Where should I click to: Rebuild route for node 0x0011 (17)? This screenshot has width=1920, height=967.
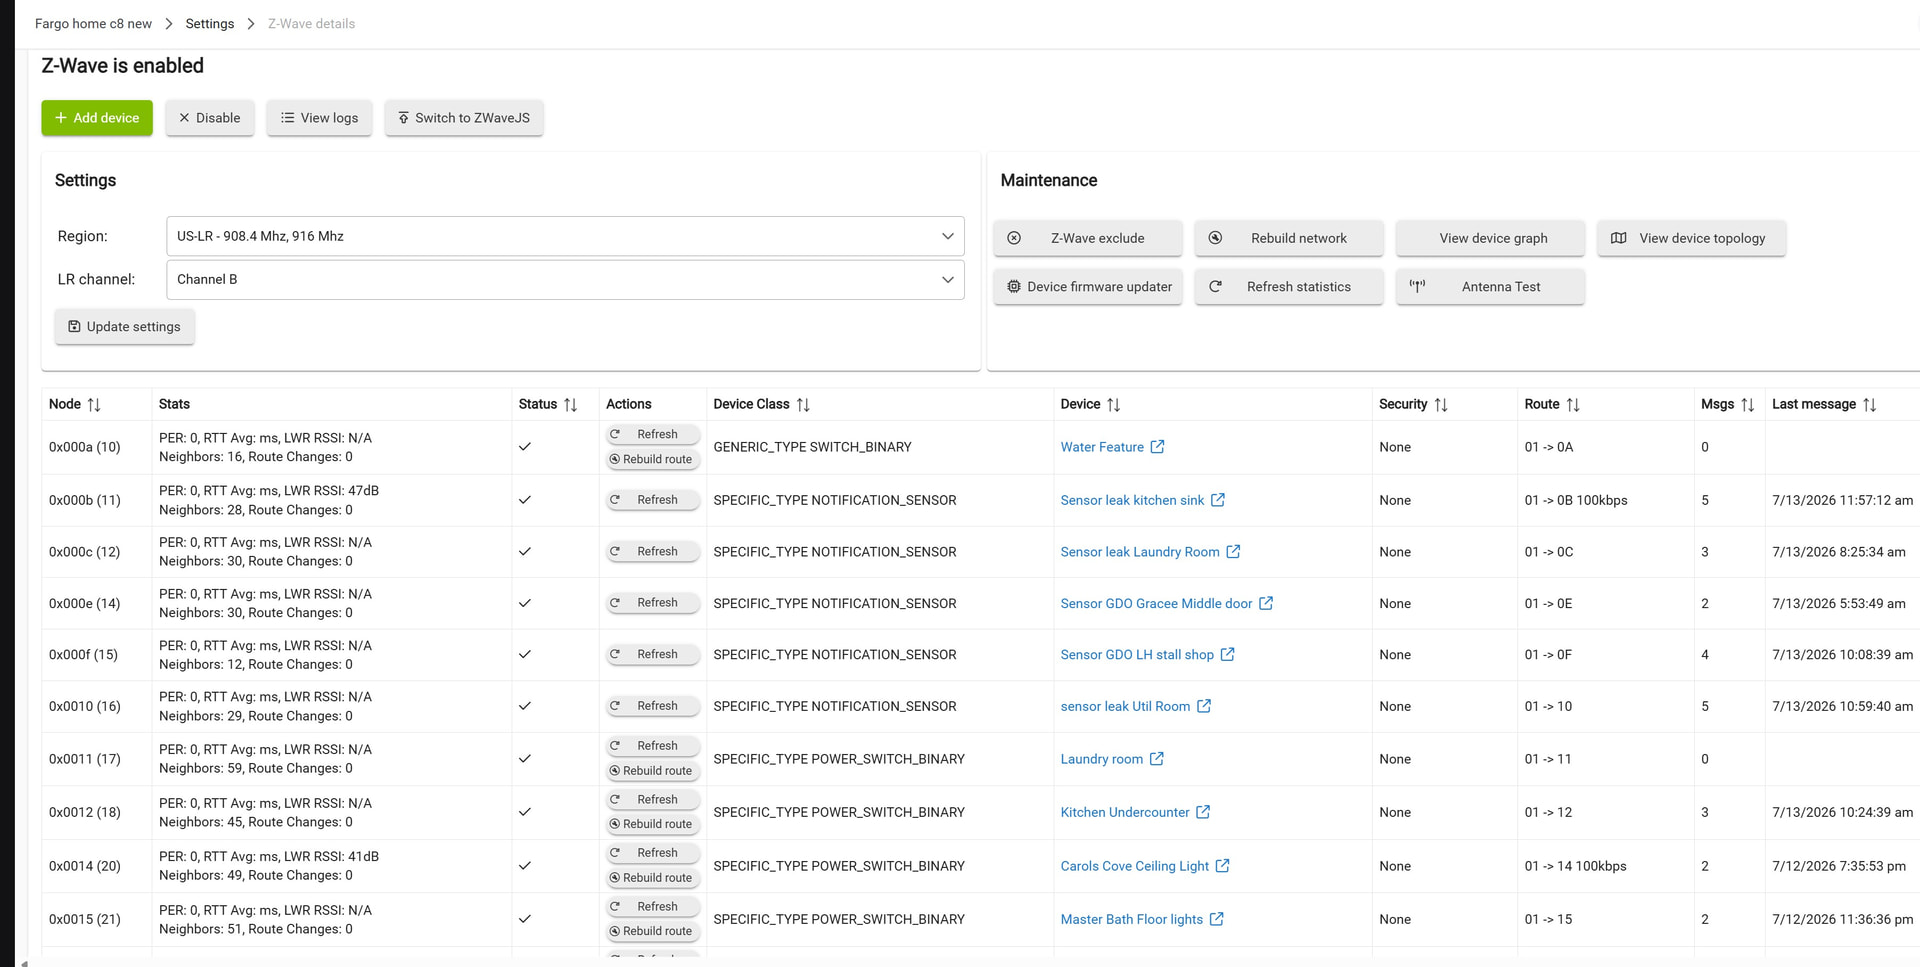[653, 771]
